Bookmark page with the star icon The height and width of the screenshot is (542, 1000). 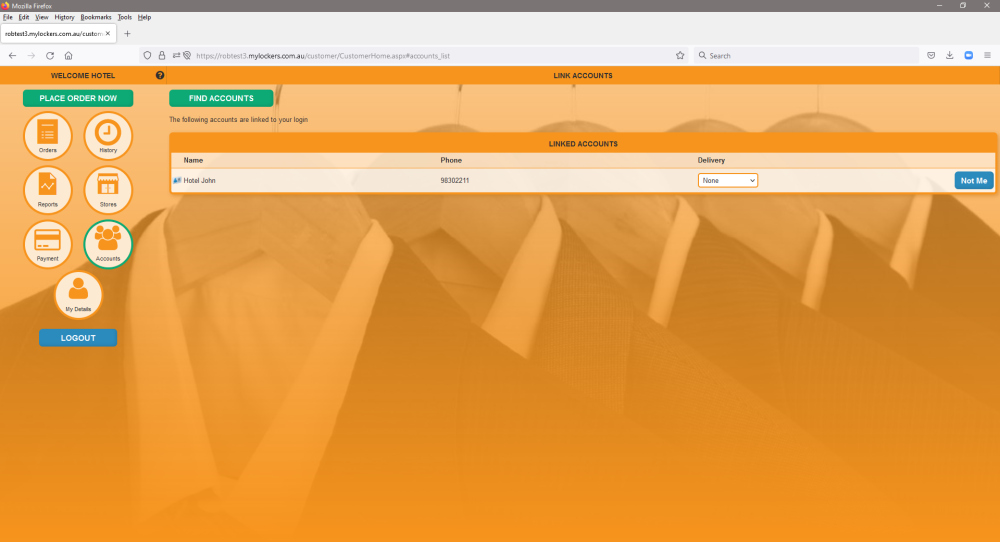point(680,55)
